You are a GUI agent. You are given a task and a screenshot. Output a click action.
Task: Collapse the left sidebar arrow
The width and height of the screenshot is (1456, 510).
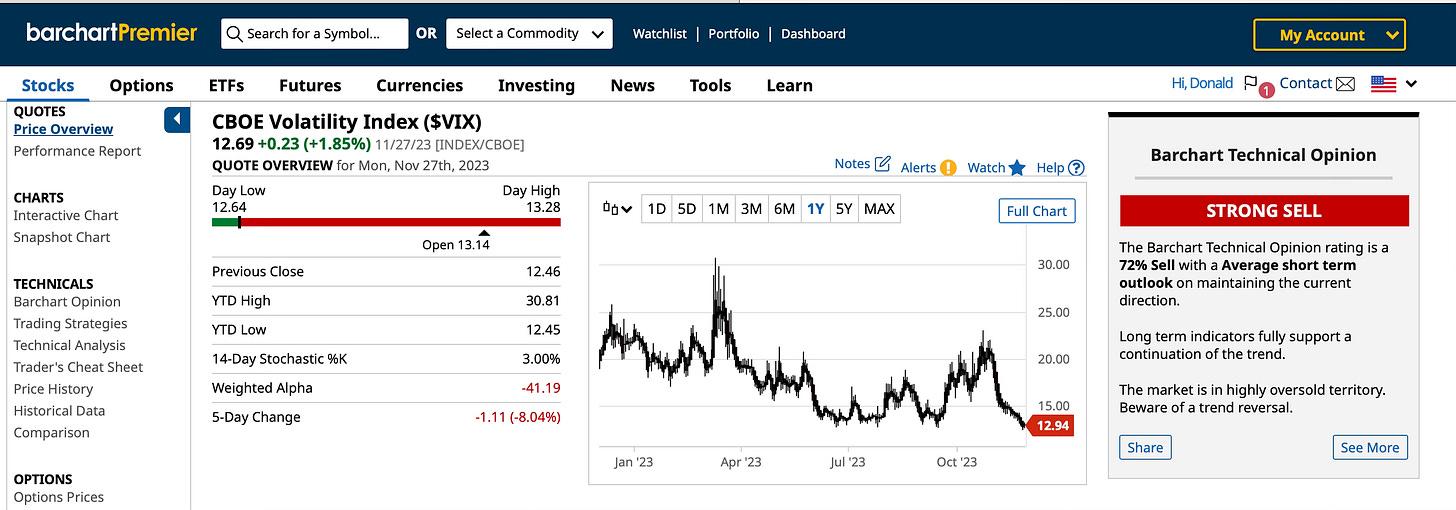coord(177,120)
